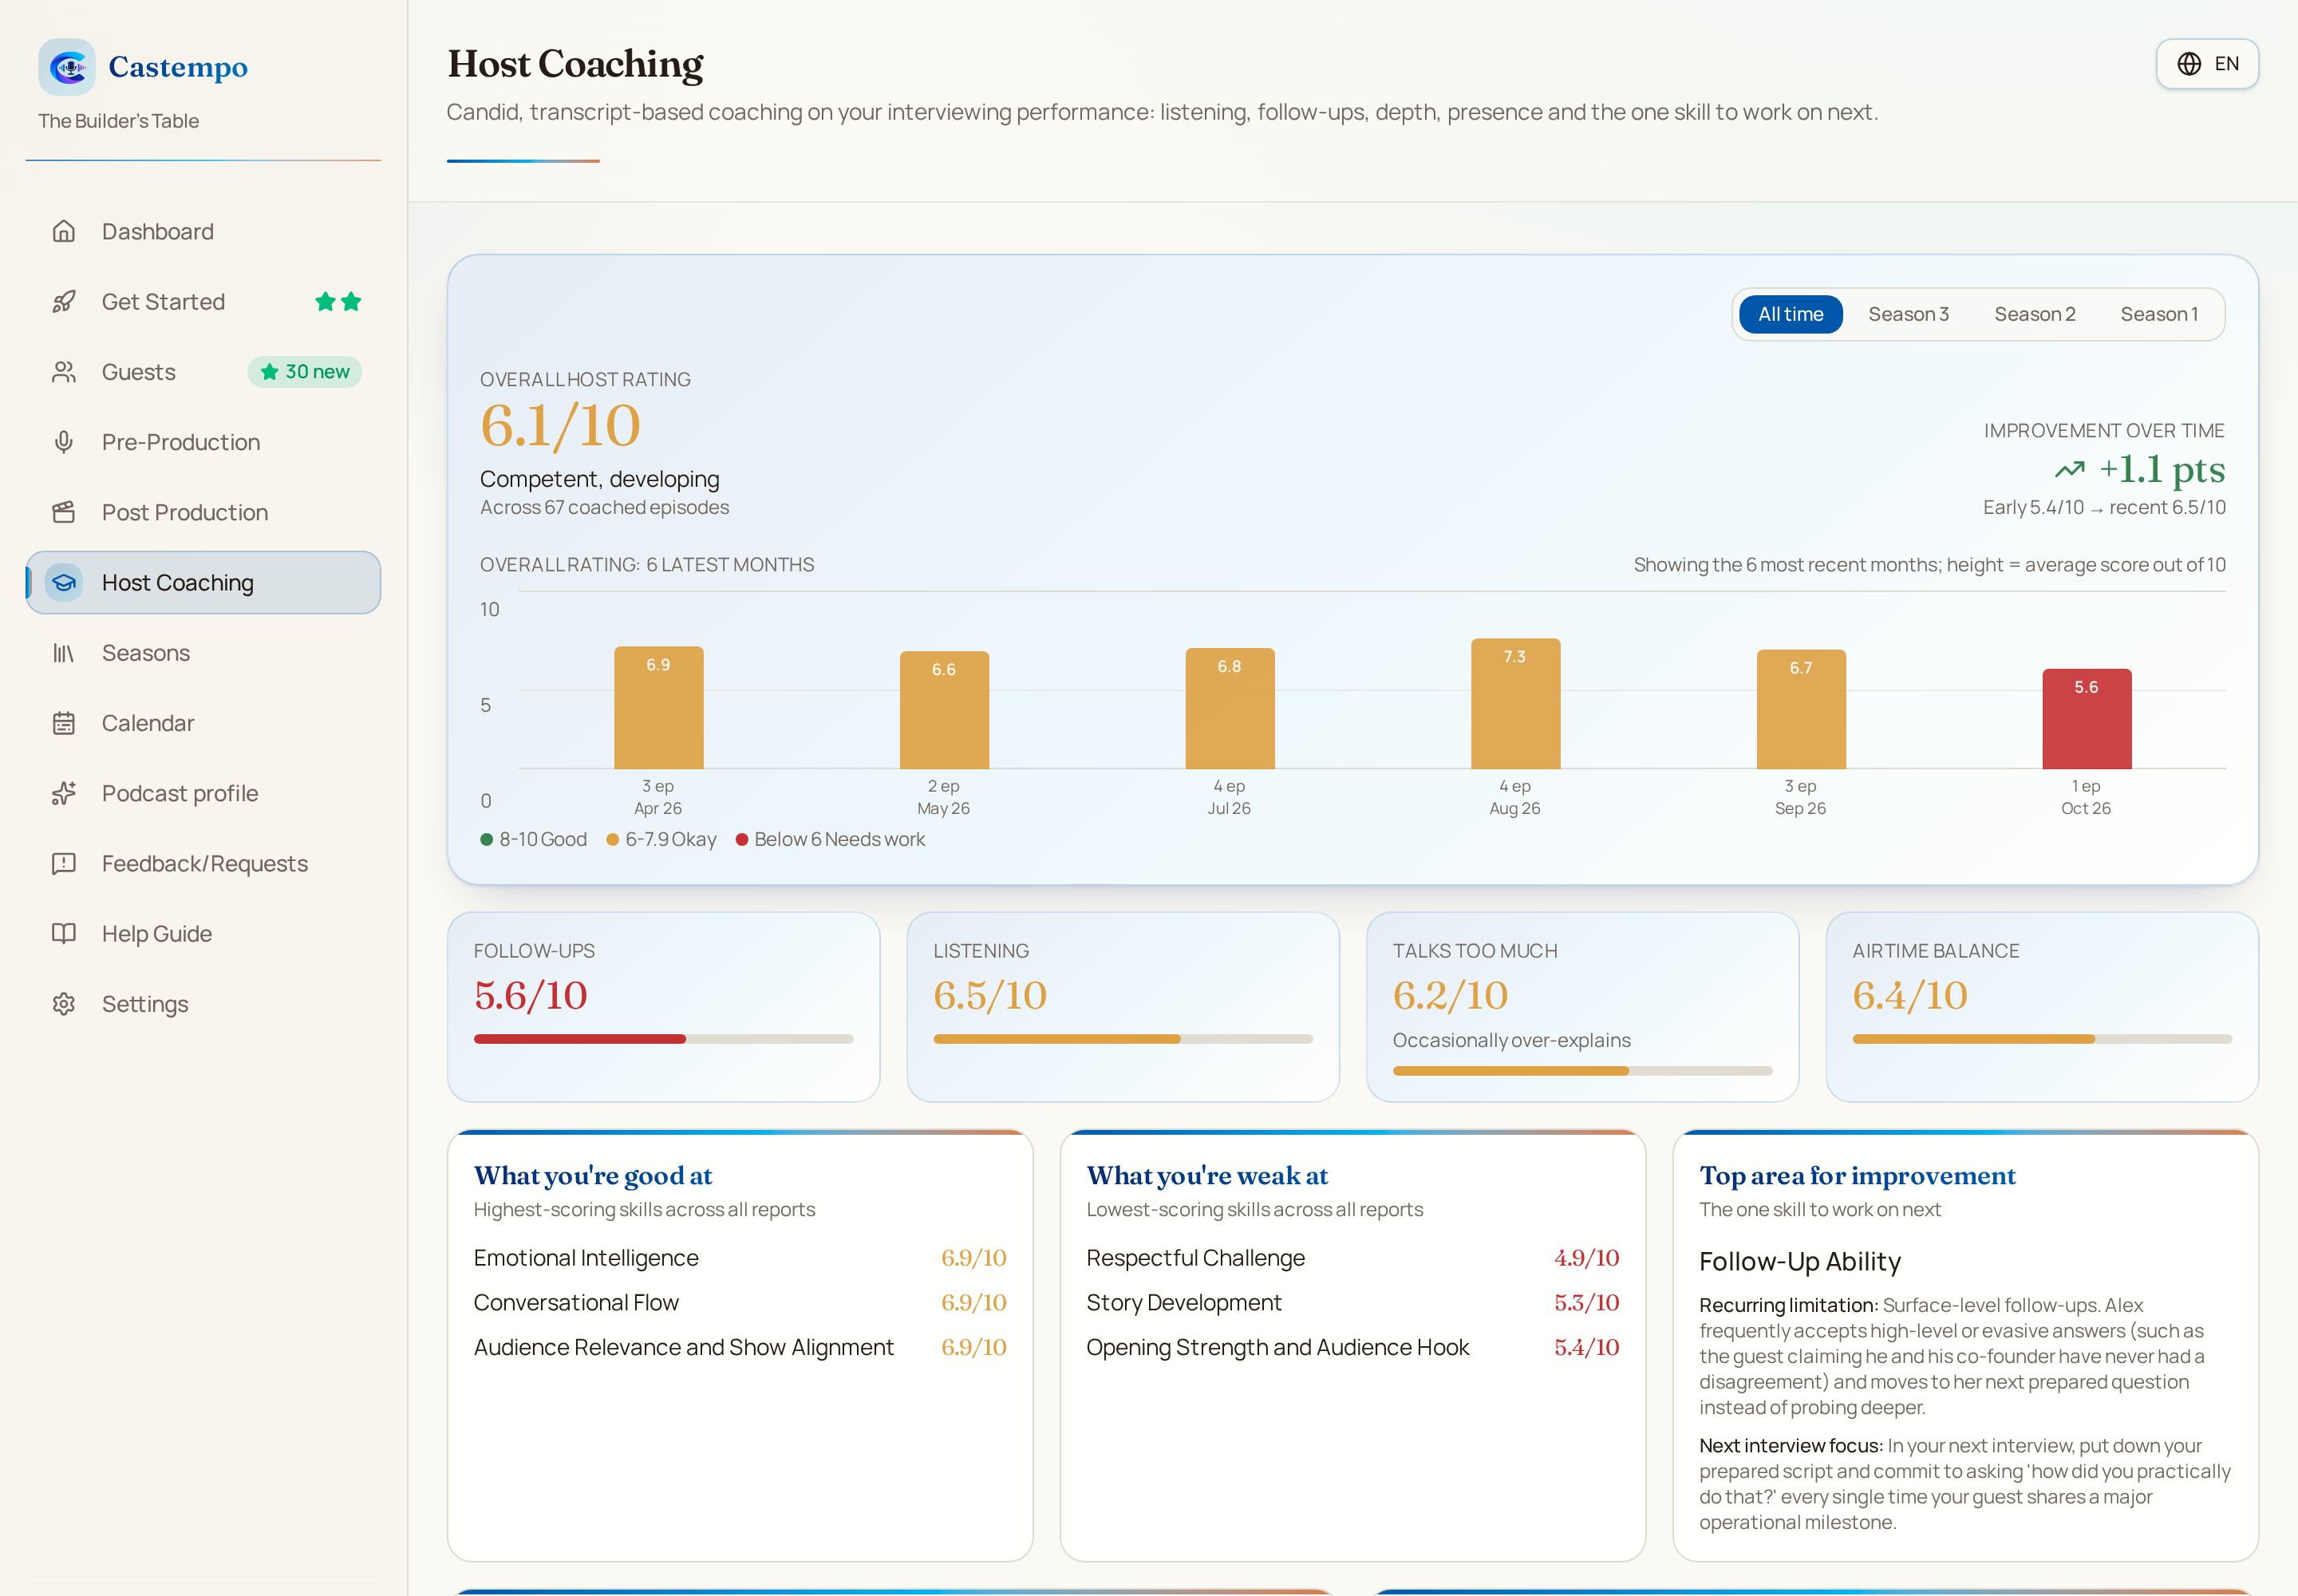Click the Guests people icon
2298x1596 pixels.
pyautogui.click(x=64, y=372)
